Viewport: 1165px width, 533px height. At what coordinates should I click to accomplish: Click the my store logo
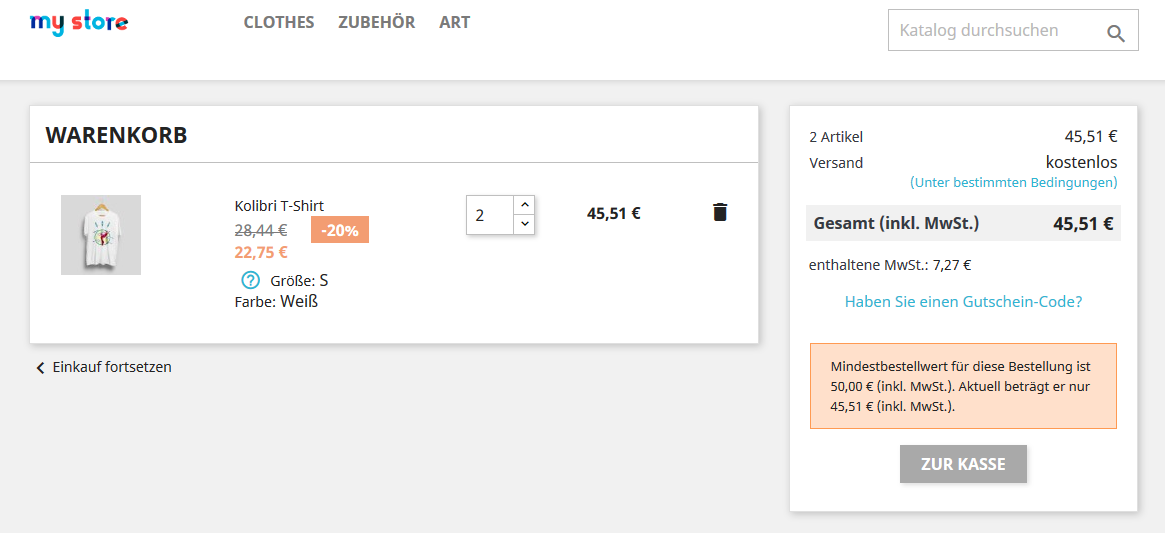(x=79, y=22)
